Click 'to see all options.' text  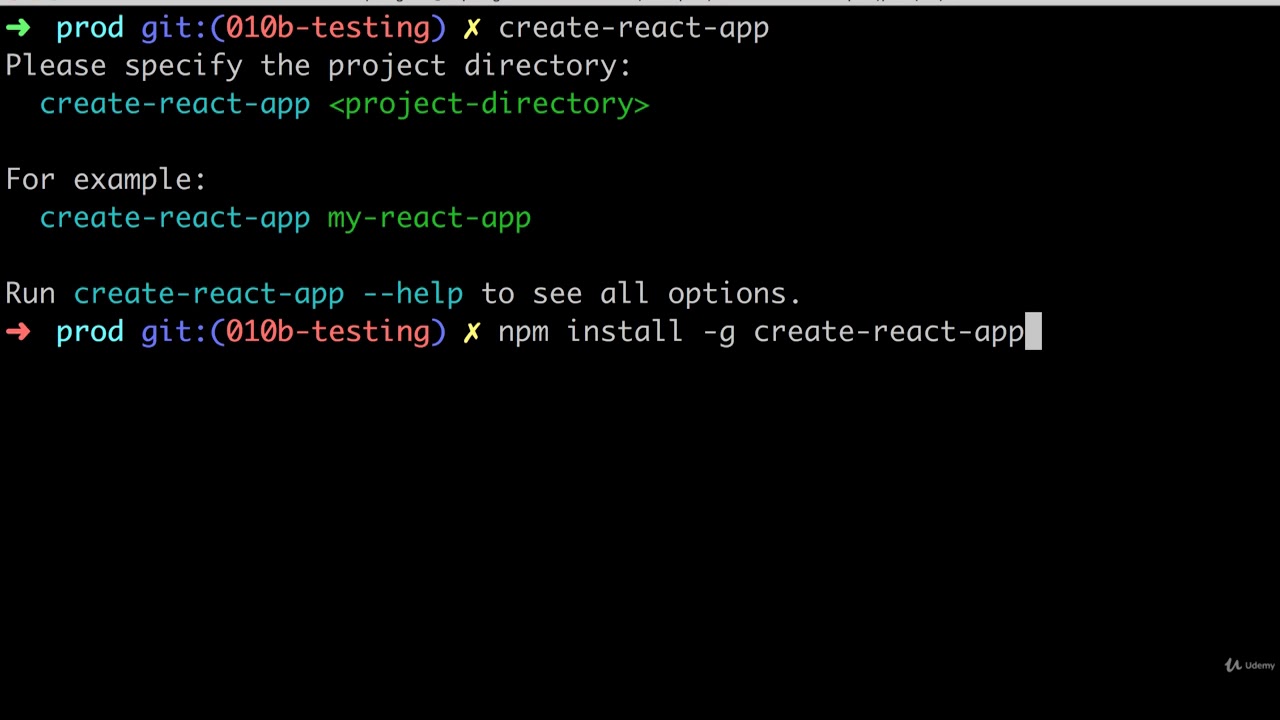pos(641,294)
